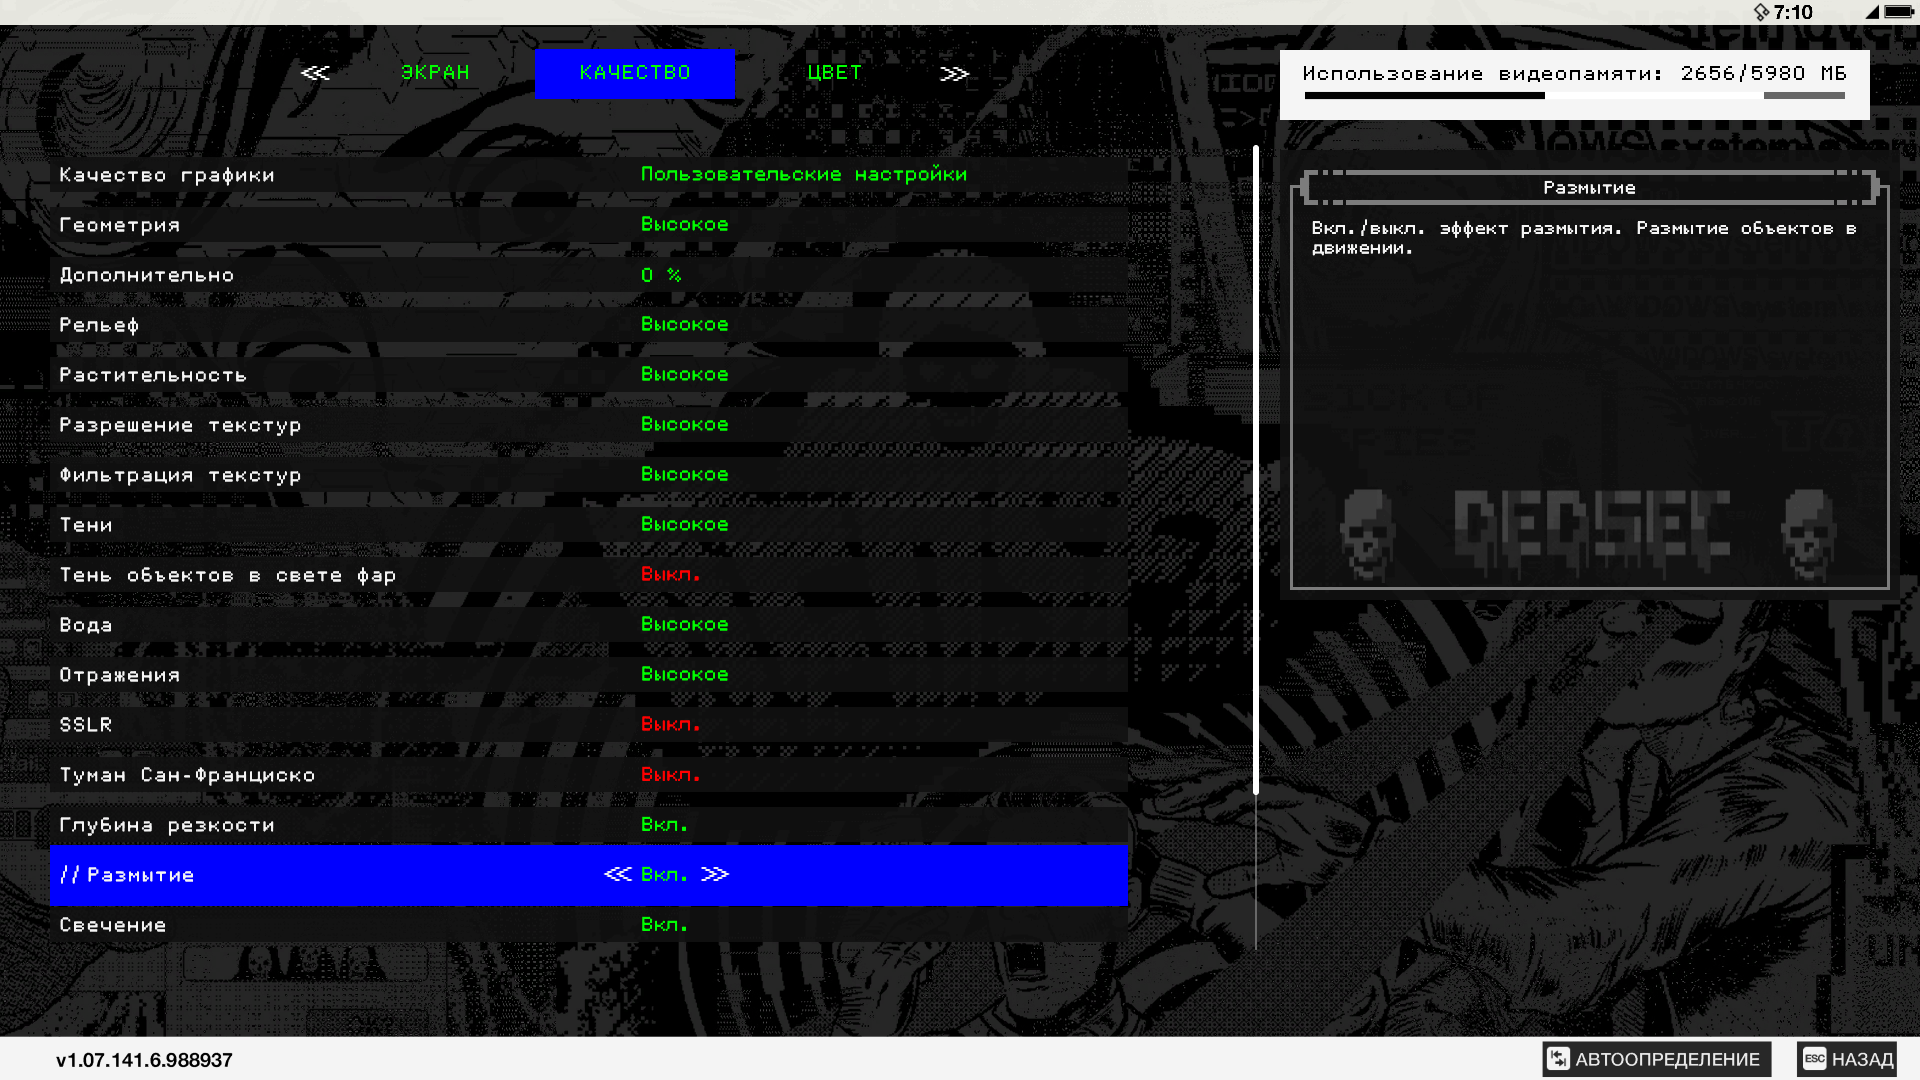The height and width of the screenshot is (1080, 1920).
Task: Switch to the ЭКРАН tab
Action: 435,73
